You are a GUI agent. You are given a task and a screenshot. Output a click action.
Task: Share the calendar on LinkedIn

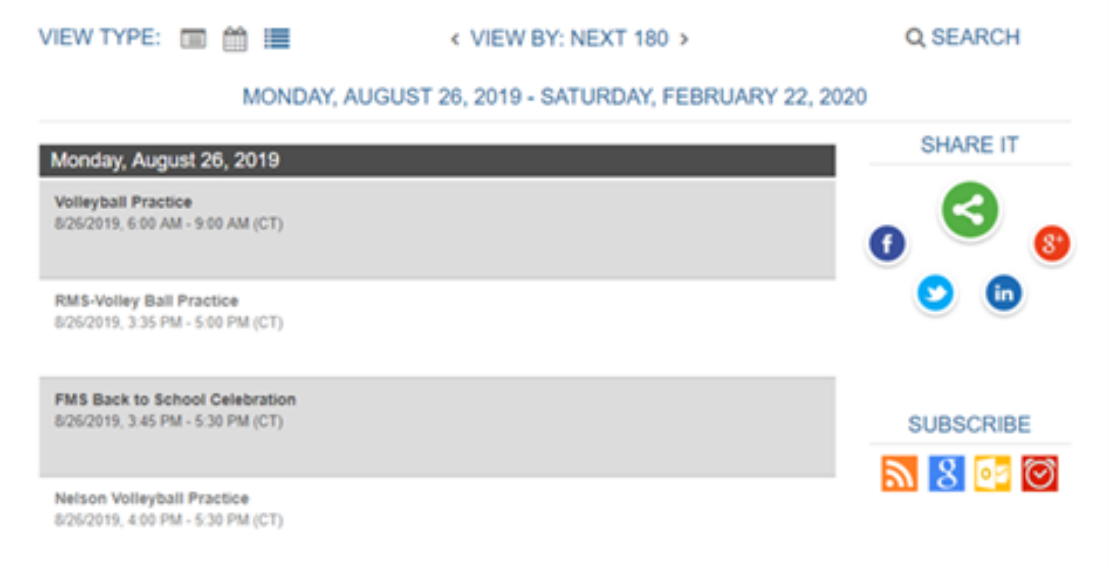(1003, 293)
